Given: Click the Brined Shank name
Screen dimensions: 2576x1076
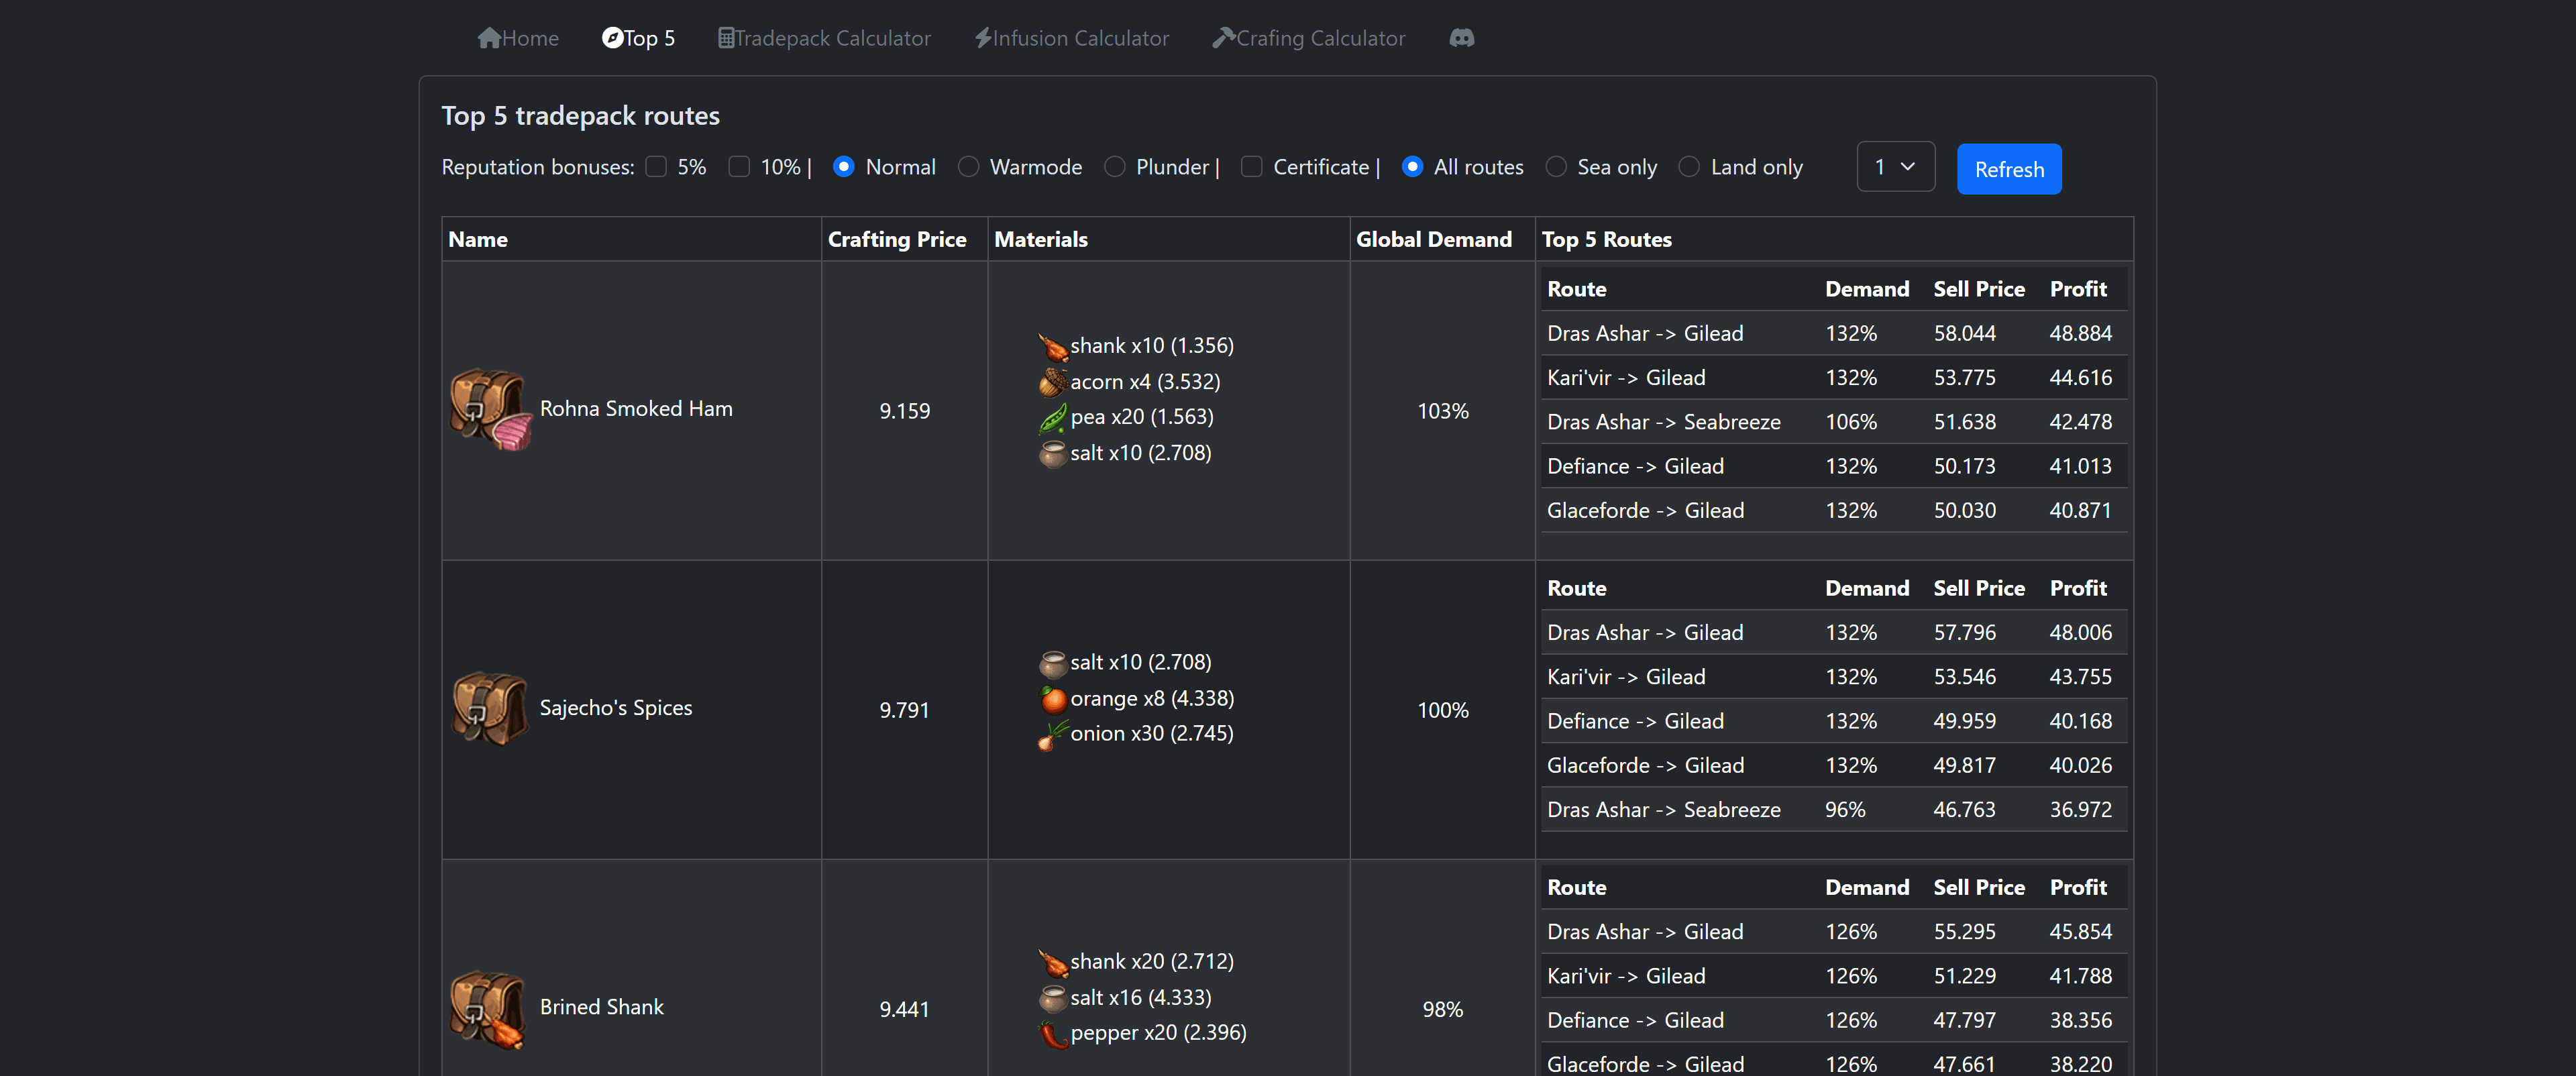Looking at the screenshot, I should coord(602,1007).
